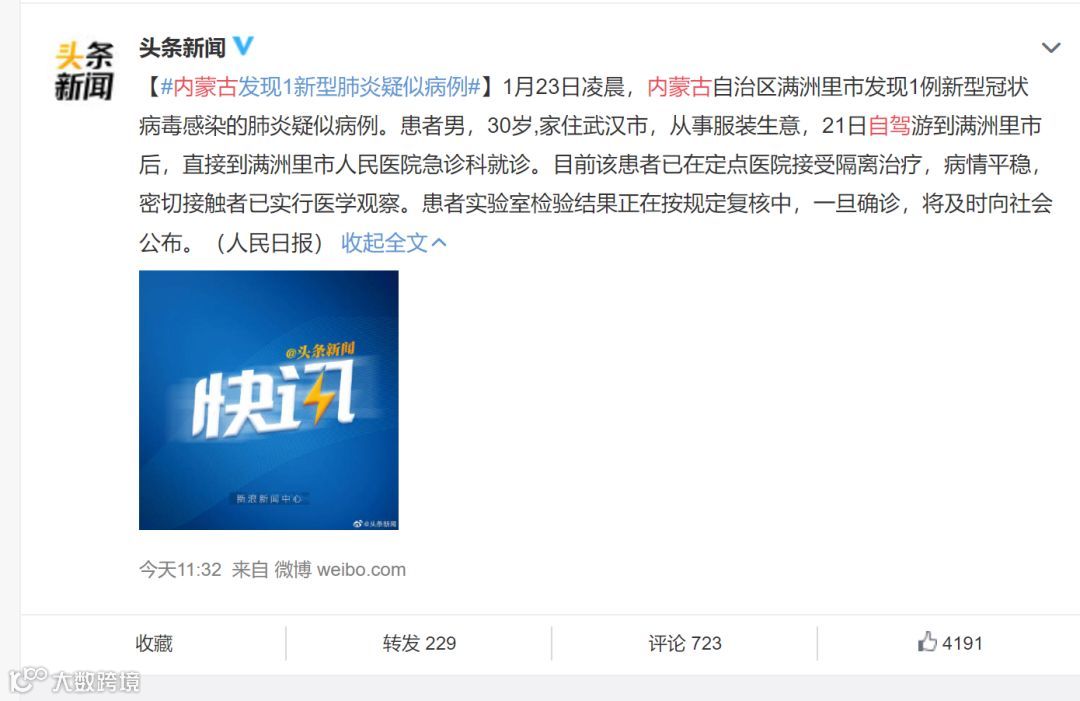Screen dimensions: 1080x701
Task: Click the 收藏 button
Action: tap(154, 643)
